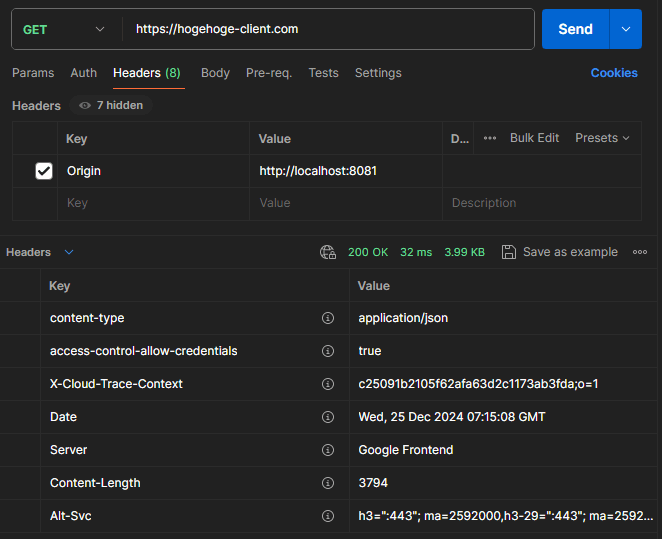Click the D... description column header
The width and height of the screenshot is (662, 539).
click(460, 139)
